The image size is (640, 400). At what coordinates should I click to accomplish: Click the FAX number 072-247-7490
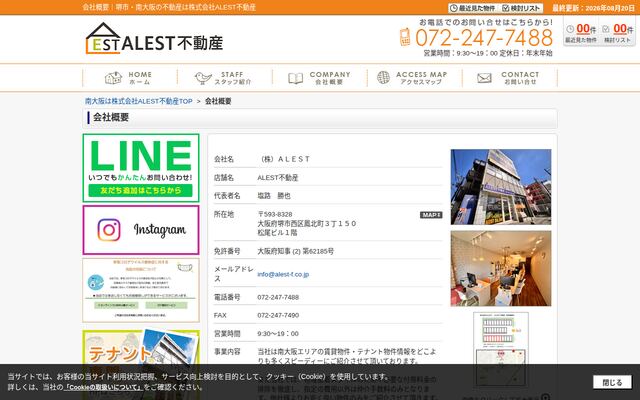278,315
